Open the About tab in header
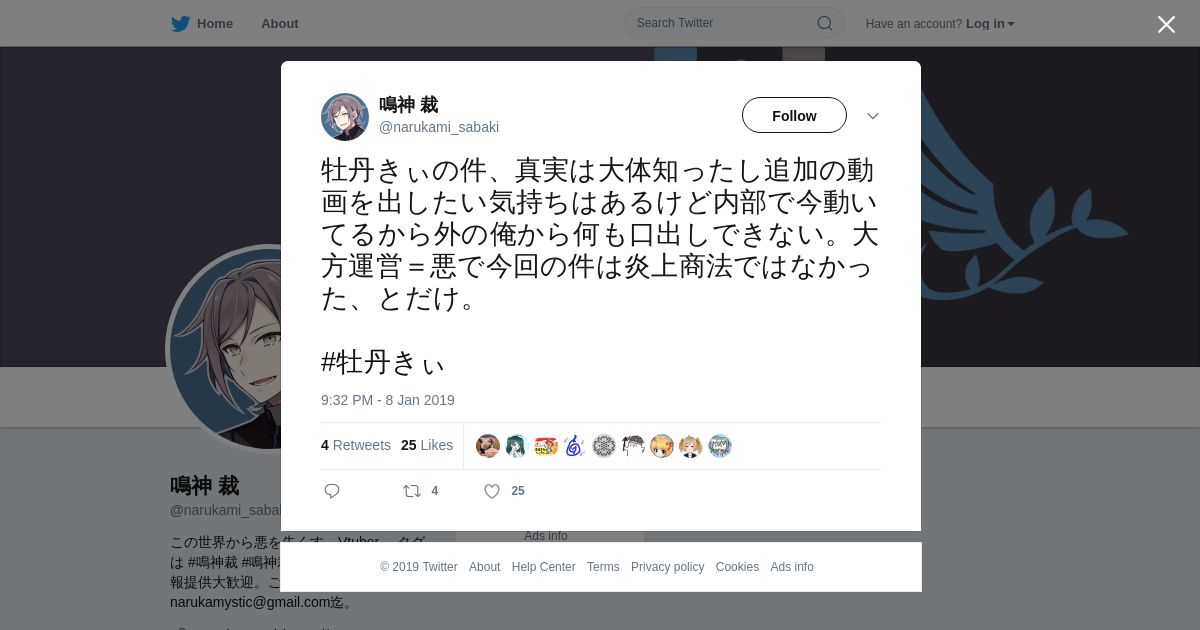Image resolution: width=1200 pixels, height=630 pixels. [x=280, y=23]
